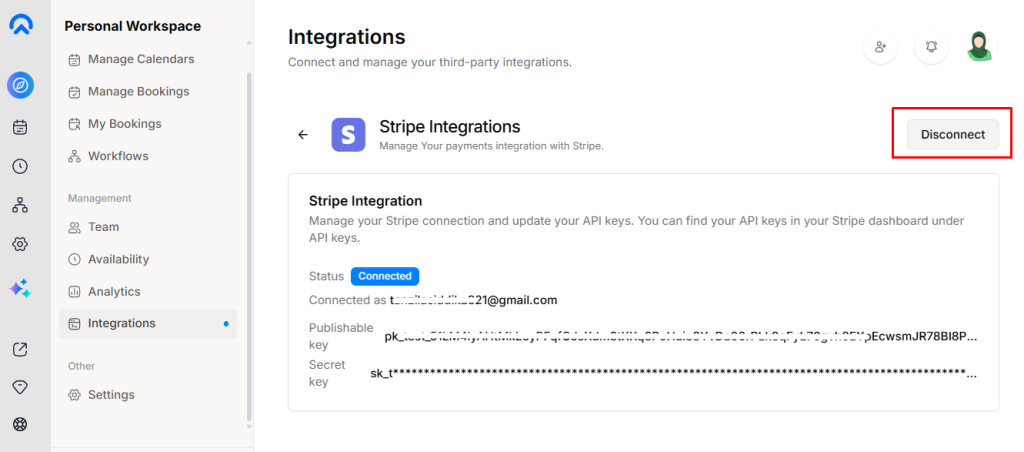Image resolution: width=1024 pixels, height=452 pixels.
Task: Open the sparkles AI icon in left rail
Action: pyautogui.click(x=20, y=288)
